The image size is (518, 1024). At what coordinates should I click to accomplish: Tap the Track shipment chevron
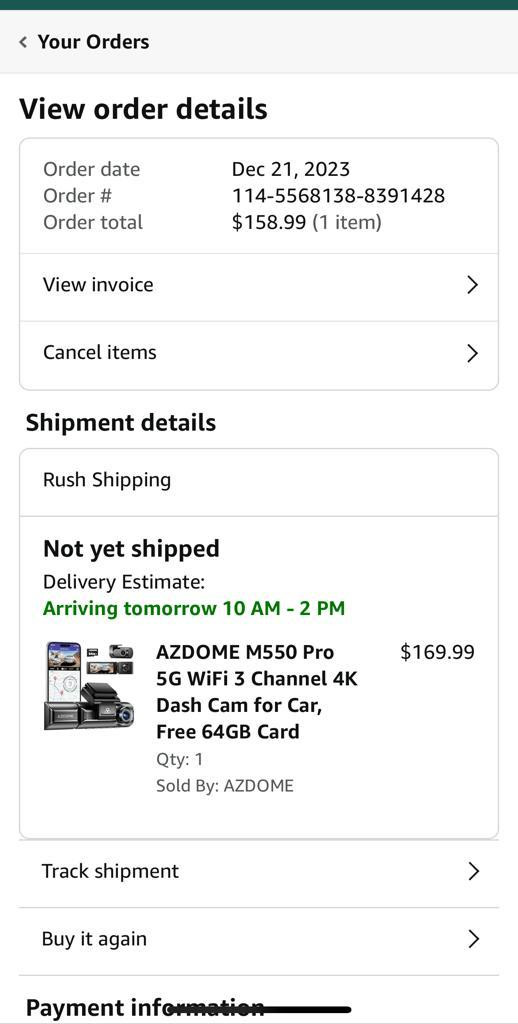(474, 872)
